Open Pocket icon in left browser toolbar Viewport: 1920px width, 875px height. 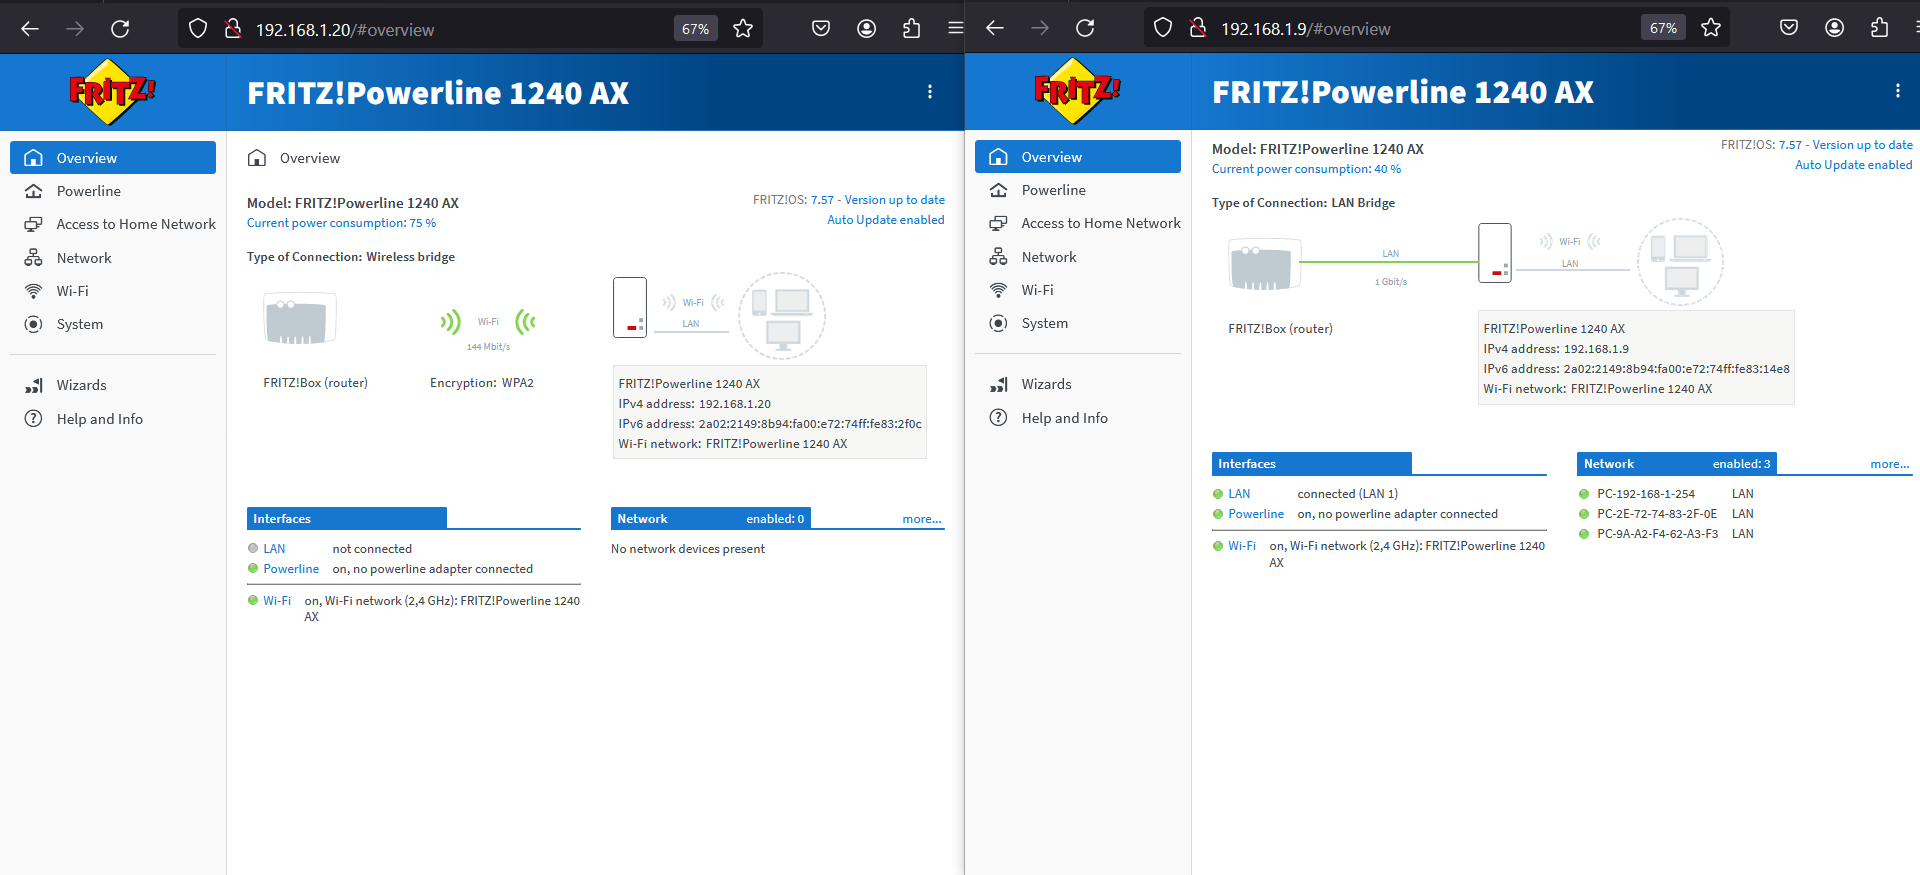point(821,29)
